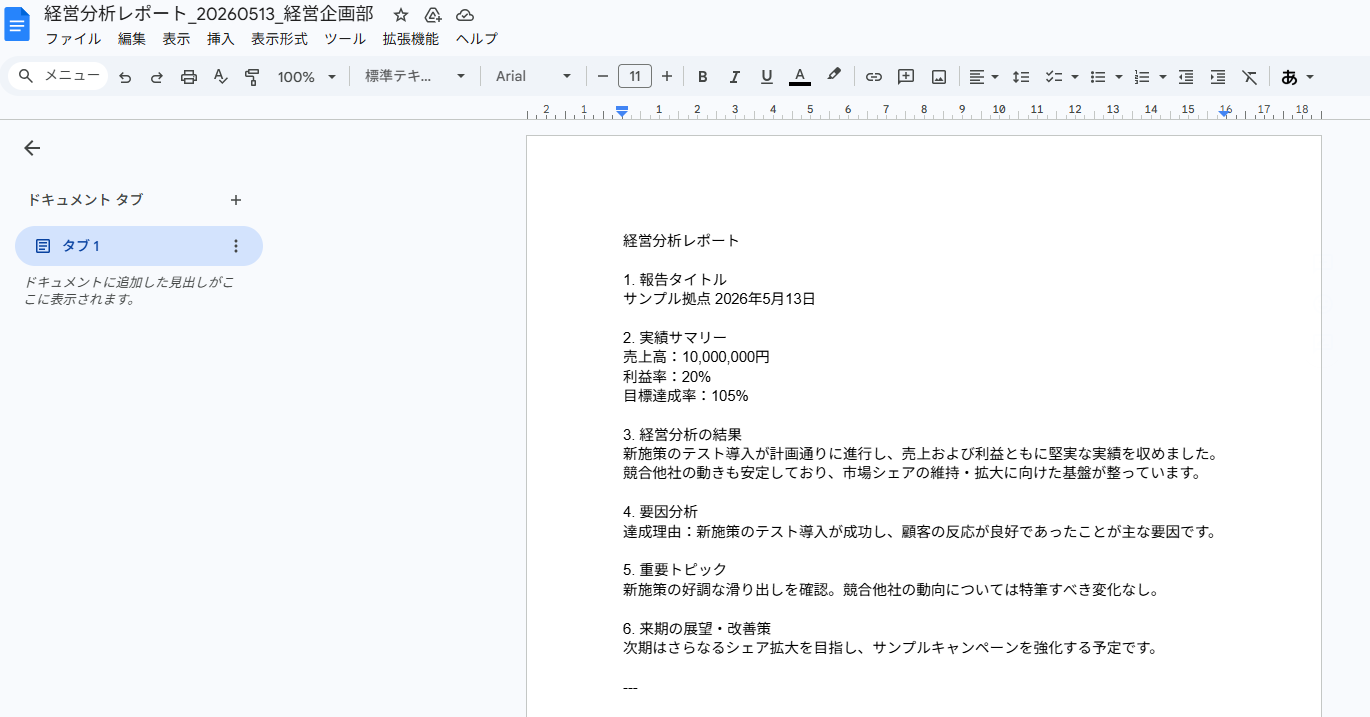The width and height of the screenshot is (1370, 717).
Task: Insert a bulleted list
Action: (x=1098, y=77)
